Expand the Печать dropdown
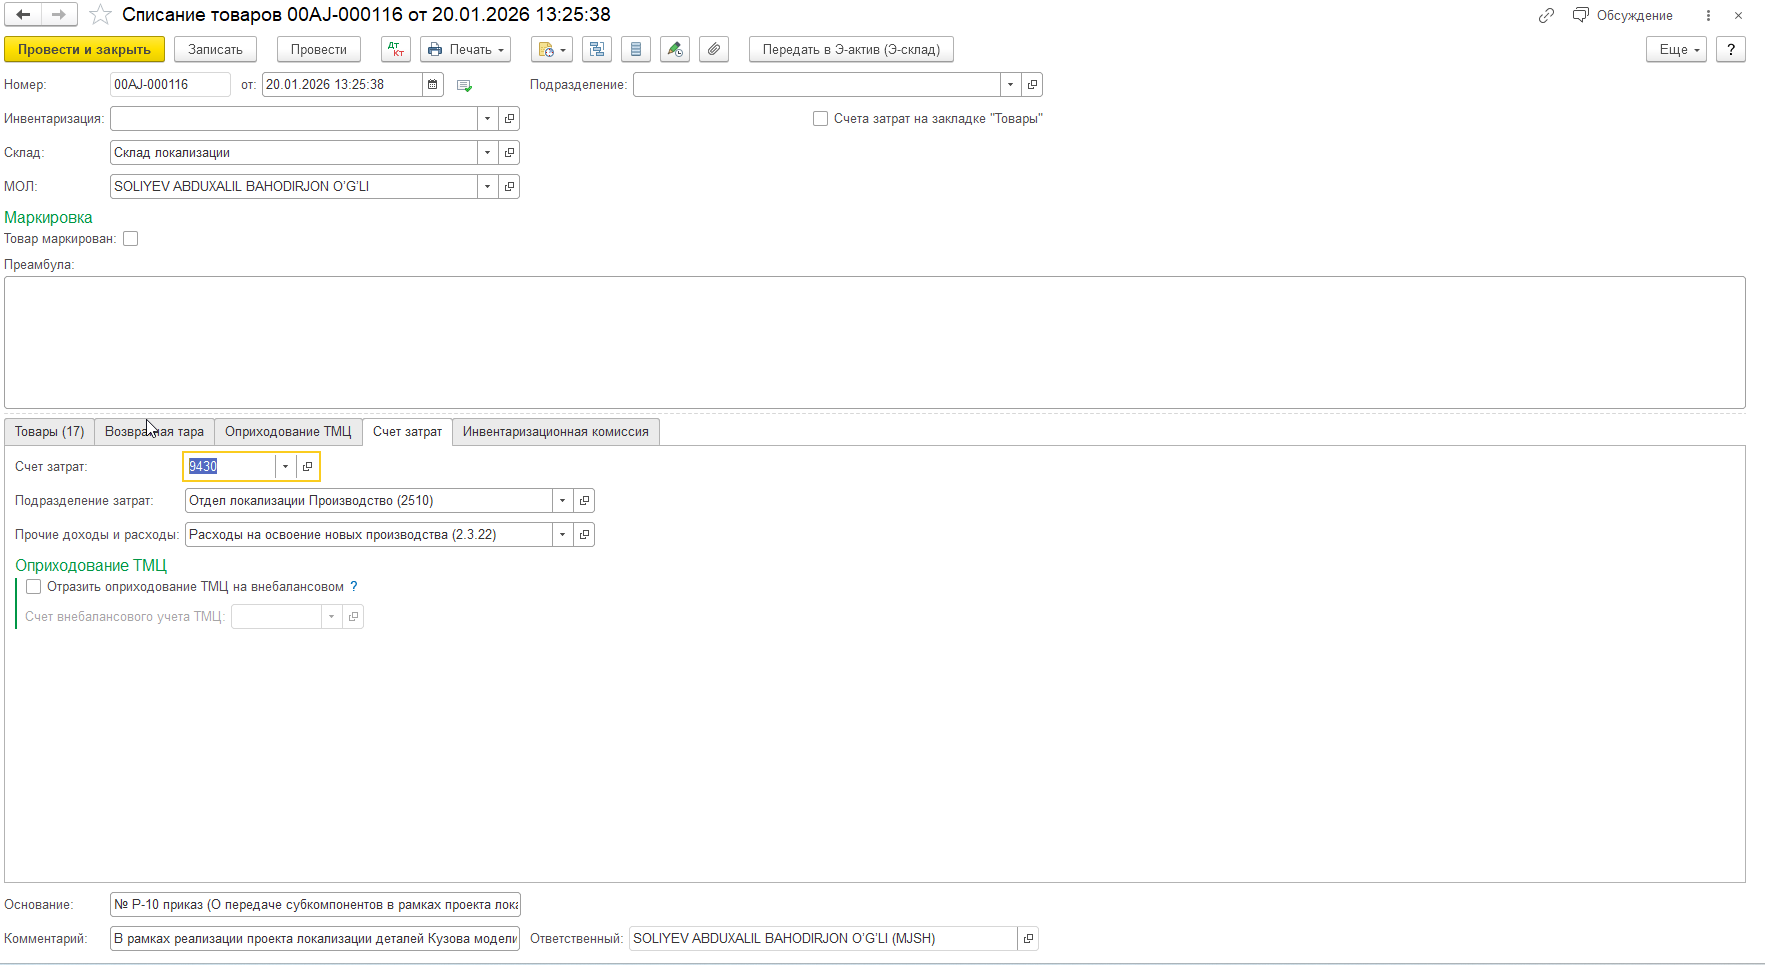This screenshot has width=1765, height=965. (x=466, y=49)
